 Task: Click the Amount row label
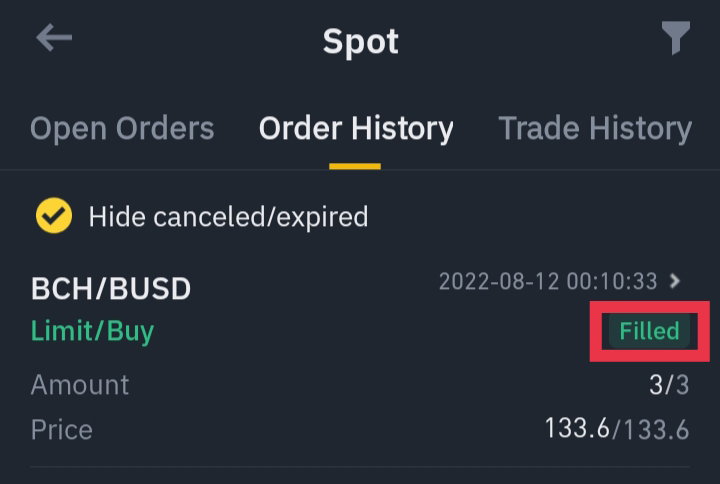80,385
